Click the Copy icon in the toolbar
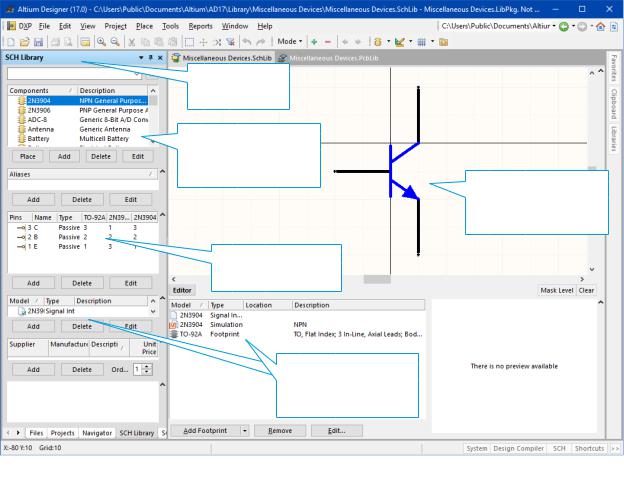This screenshot has height=497, width=624. pos(145,42)
